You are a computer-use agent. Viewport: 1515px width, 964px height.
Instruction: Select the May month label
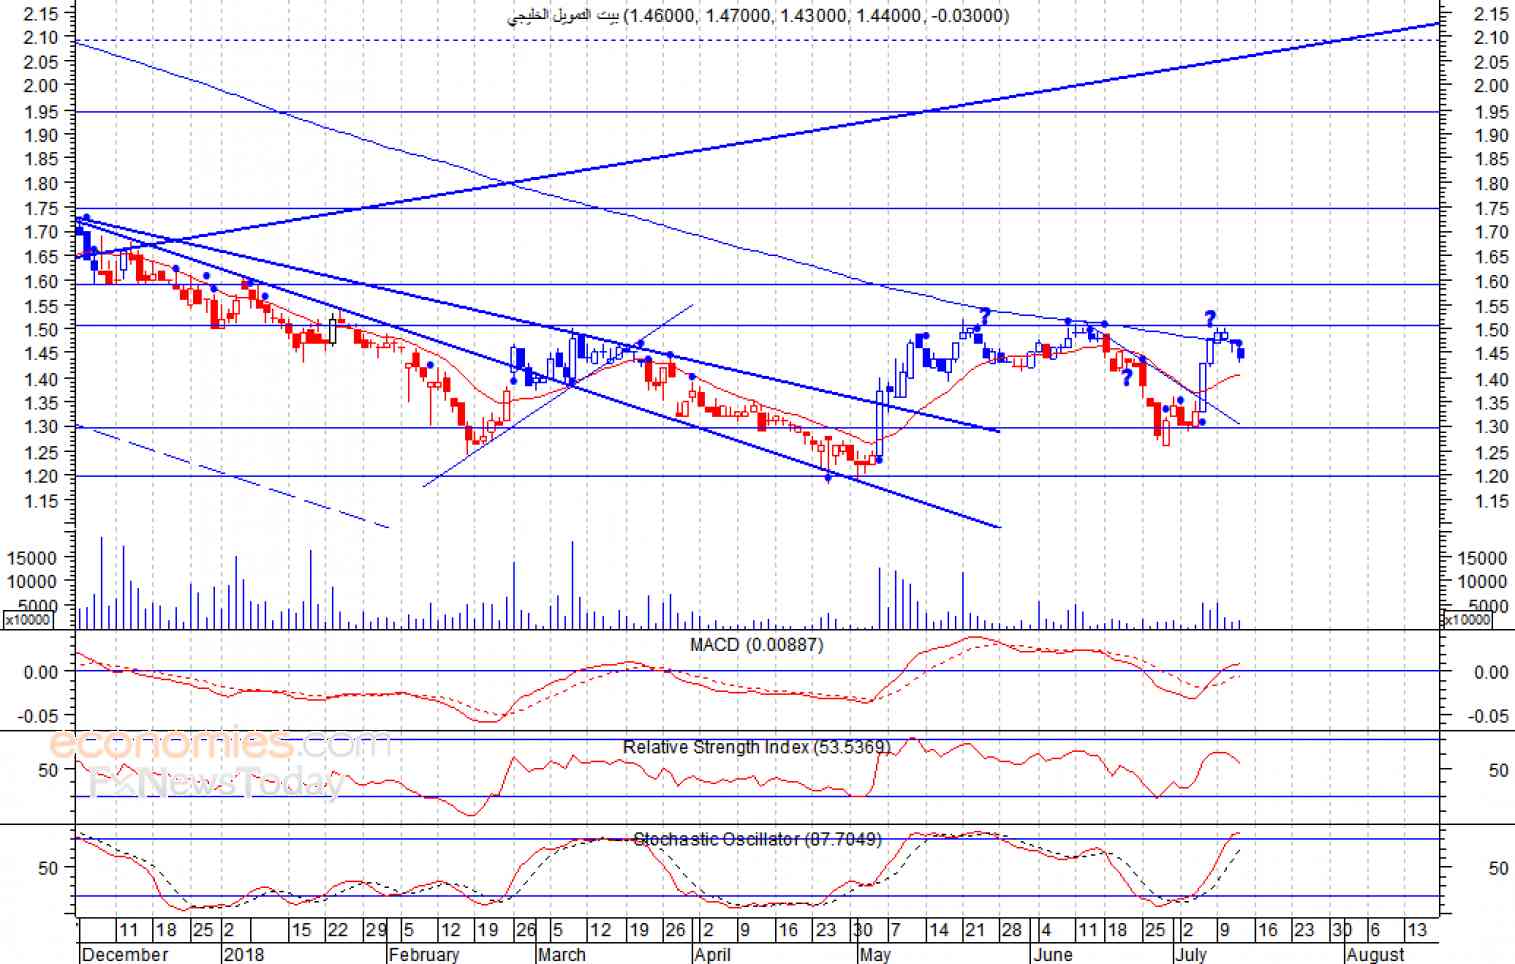[x=874, y=954]
